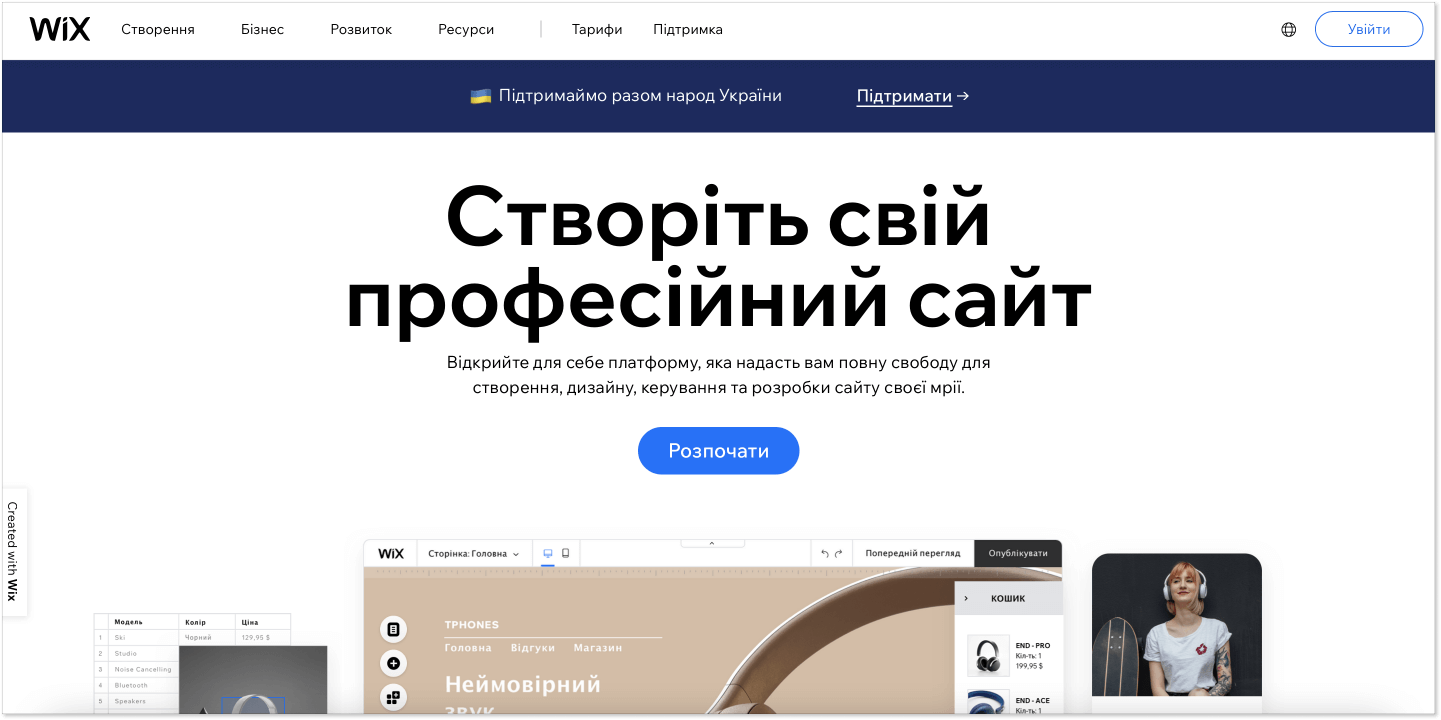This screenshot has width=1441, height=720.
Task: Open the Ресурси menu item
Action: click(466, 30)
